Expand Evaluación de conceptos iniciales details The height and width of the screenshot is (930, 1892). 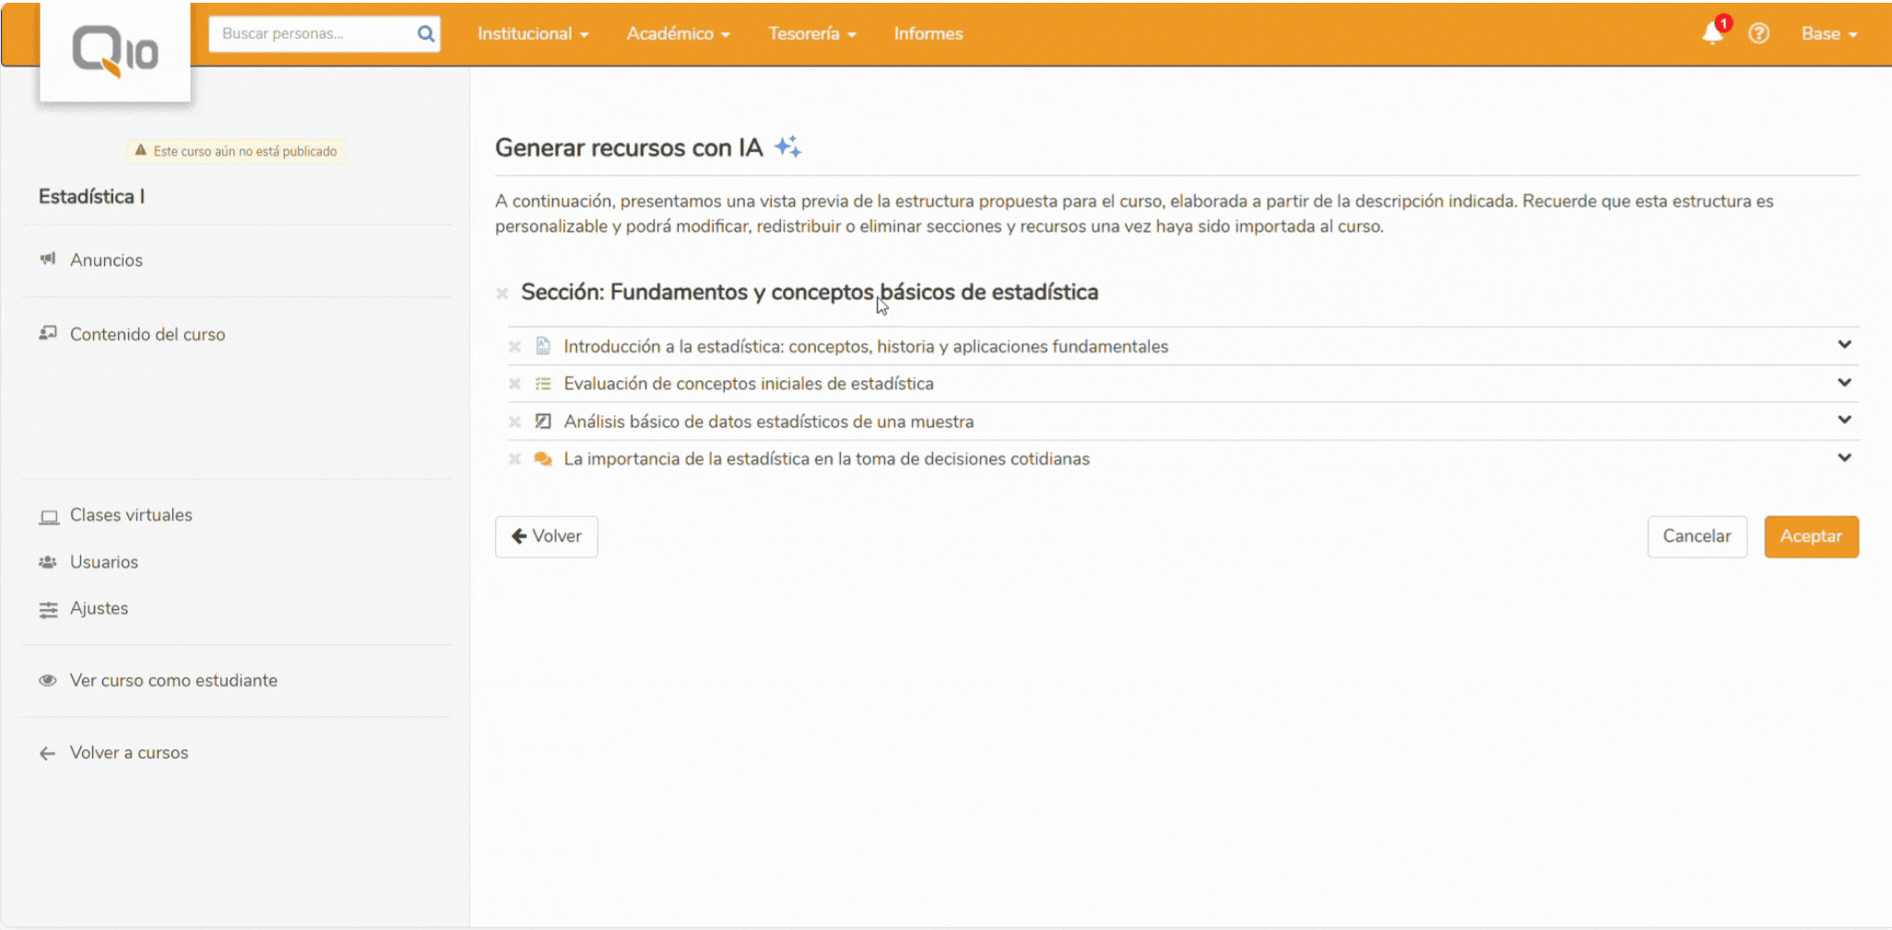[x=1844, y=383]
